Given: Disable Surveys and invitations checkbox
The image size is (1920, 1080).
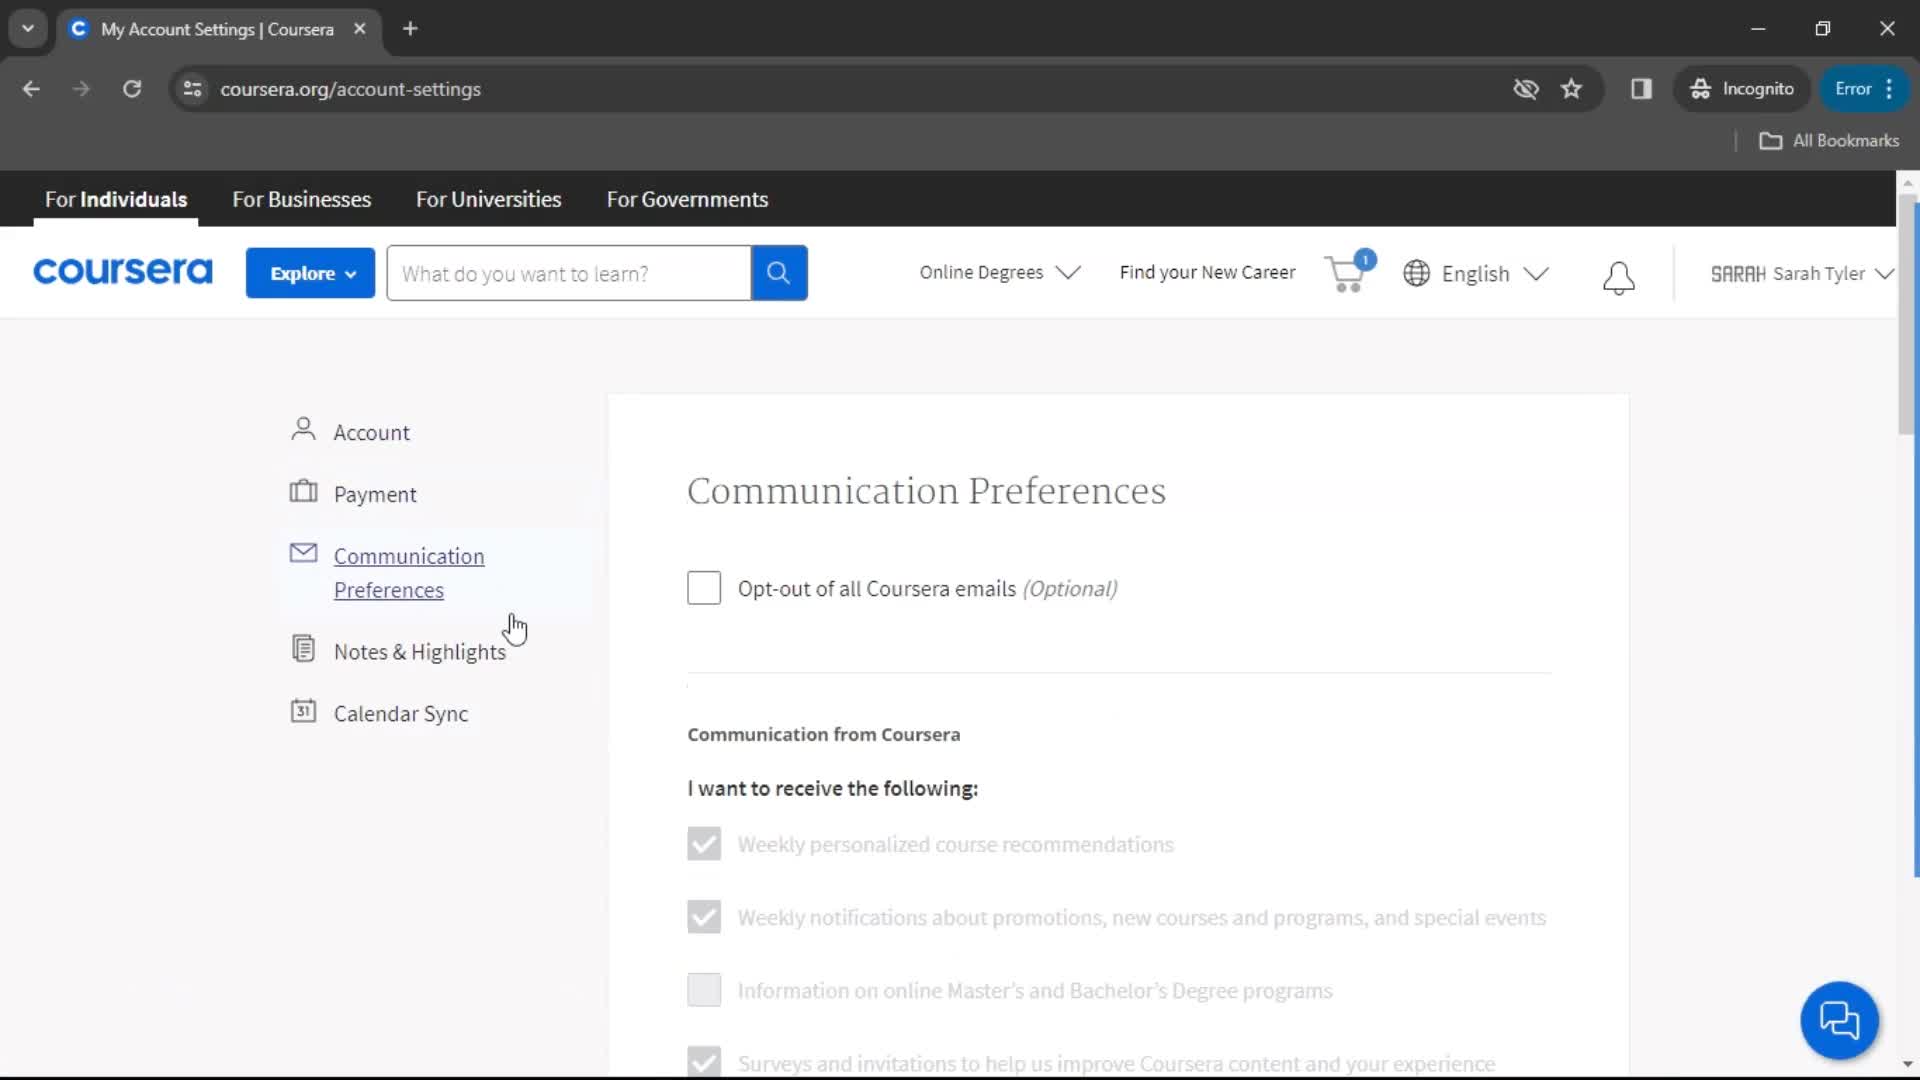Looking at the screenshot, I should pyautogui.click(x=703, y=1063).
